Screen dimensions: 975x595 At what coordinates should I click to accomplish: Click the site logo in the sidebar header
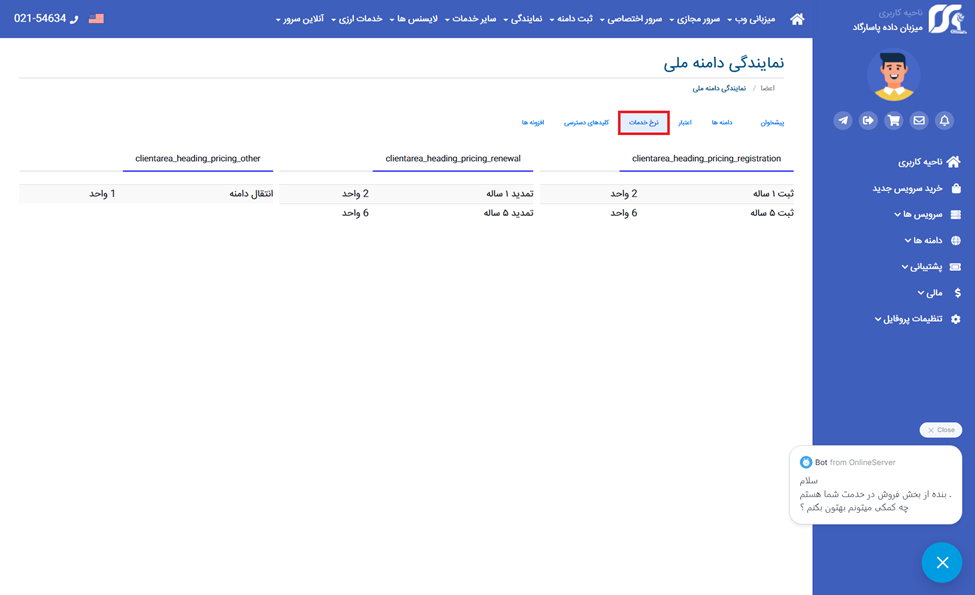[946, 19]
